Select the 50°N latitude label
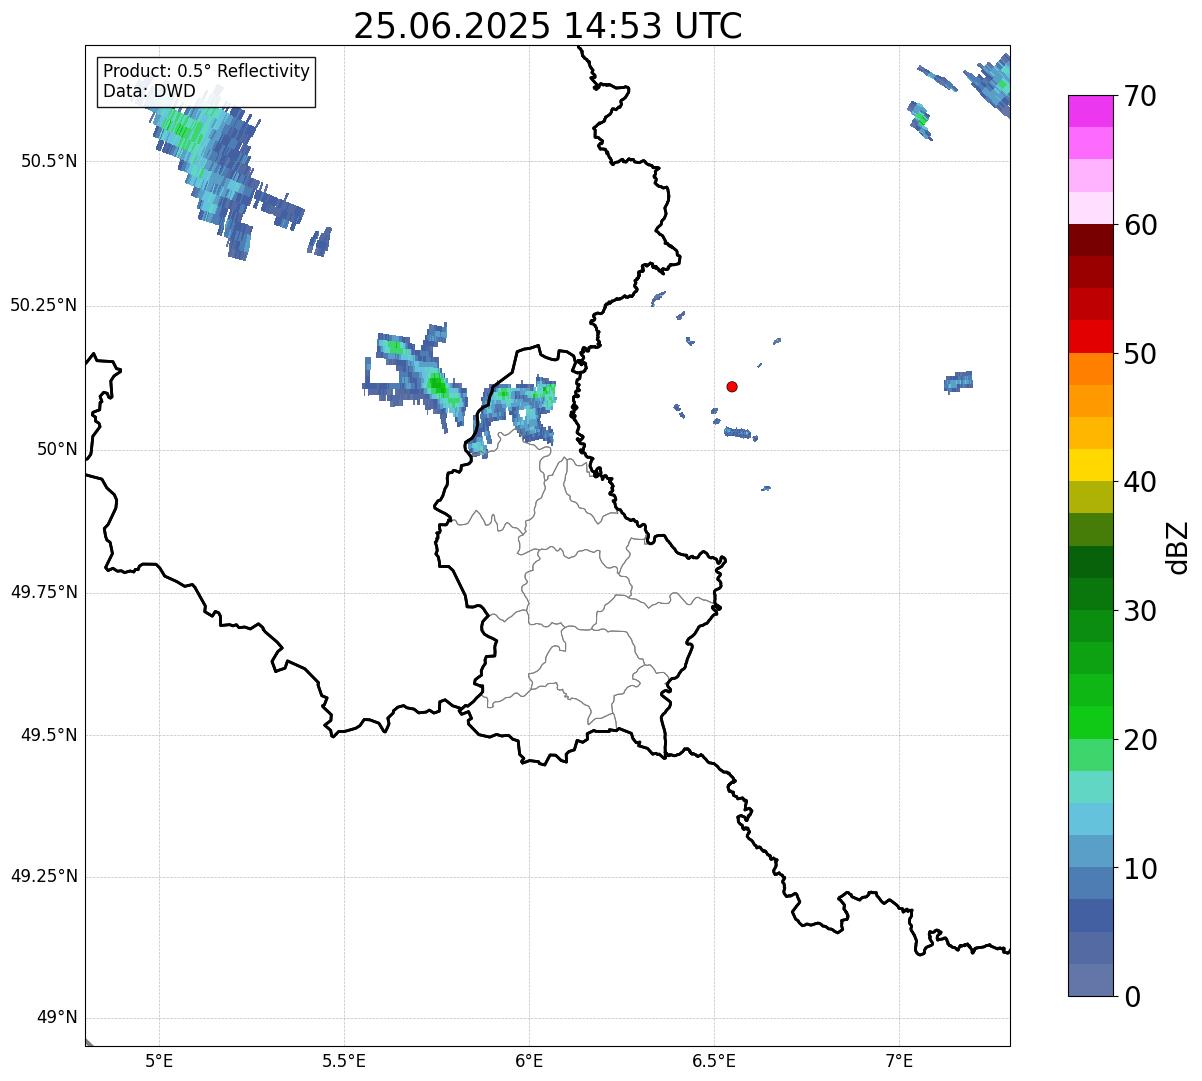 click(x=57, y=449)
